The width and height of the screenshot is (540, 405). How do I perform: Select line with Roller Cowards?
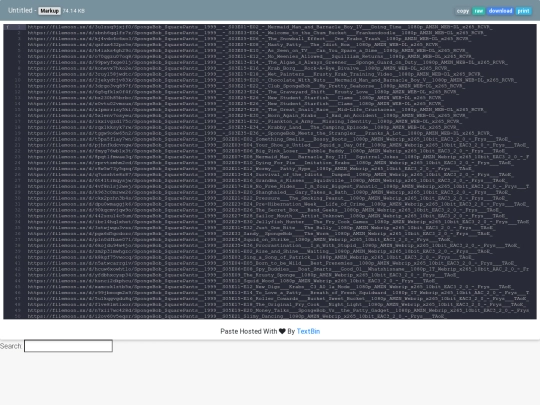coord(277,299)
